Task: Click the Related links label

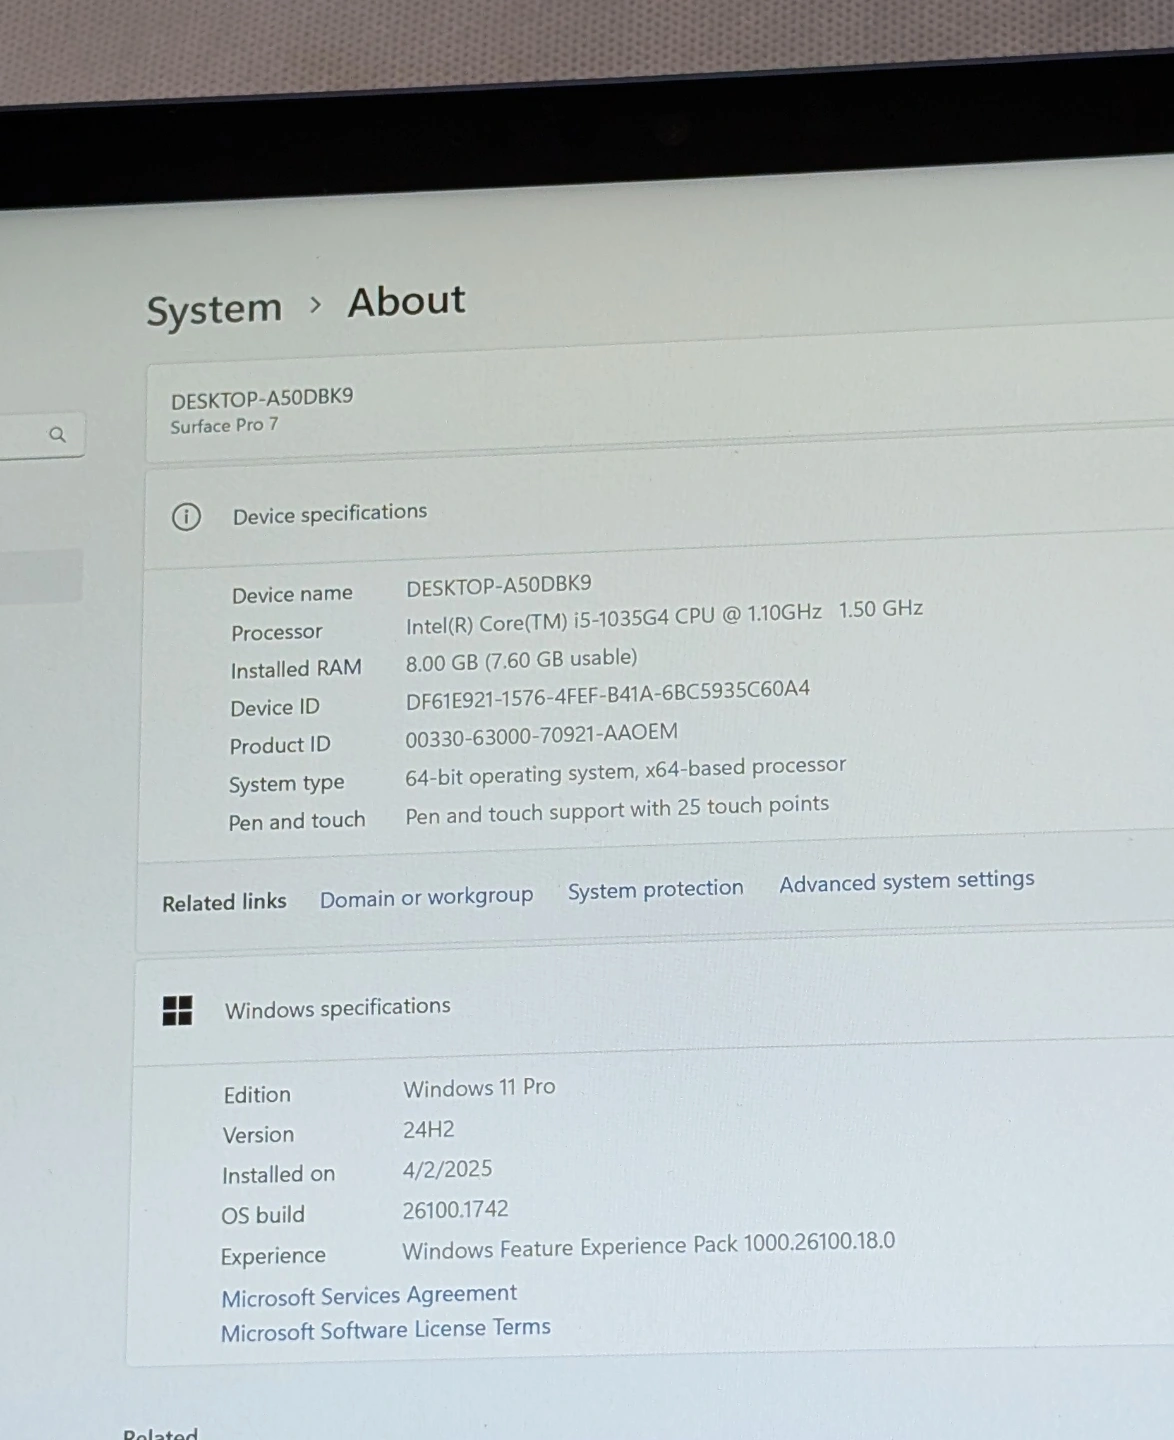Action: 224,902
